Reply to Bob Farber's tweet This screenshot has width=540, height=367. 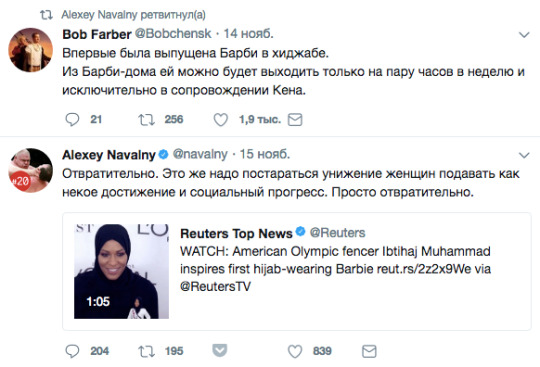72,120
